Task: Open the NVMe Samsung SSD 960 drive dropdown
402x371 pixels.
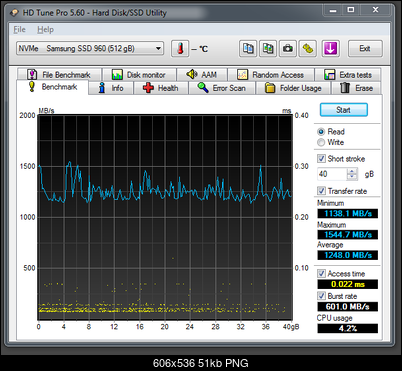Action: coord(90,49)
